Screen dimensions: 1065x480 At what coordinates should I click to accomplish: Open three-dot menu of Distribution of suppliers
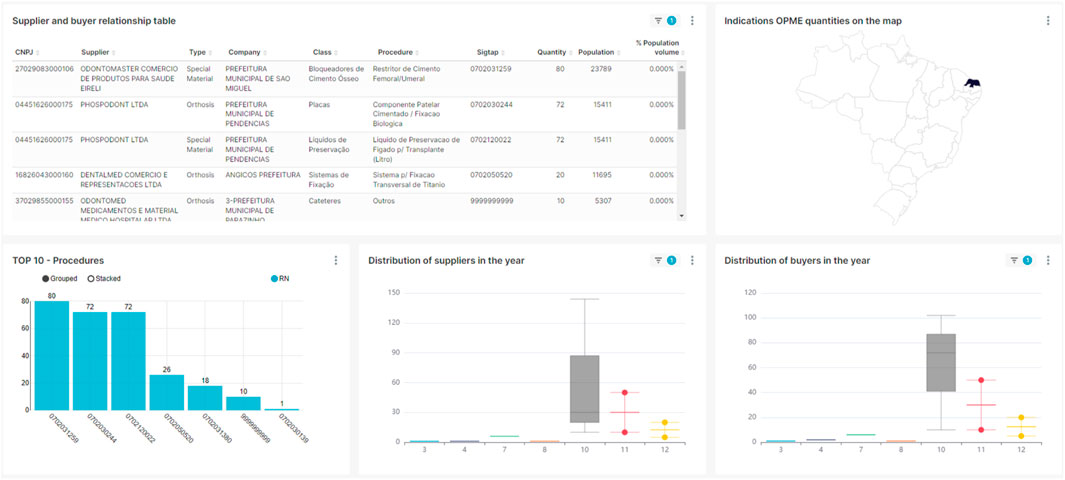692,260
